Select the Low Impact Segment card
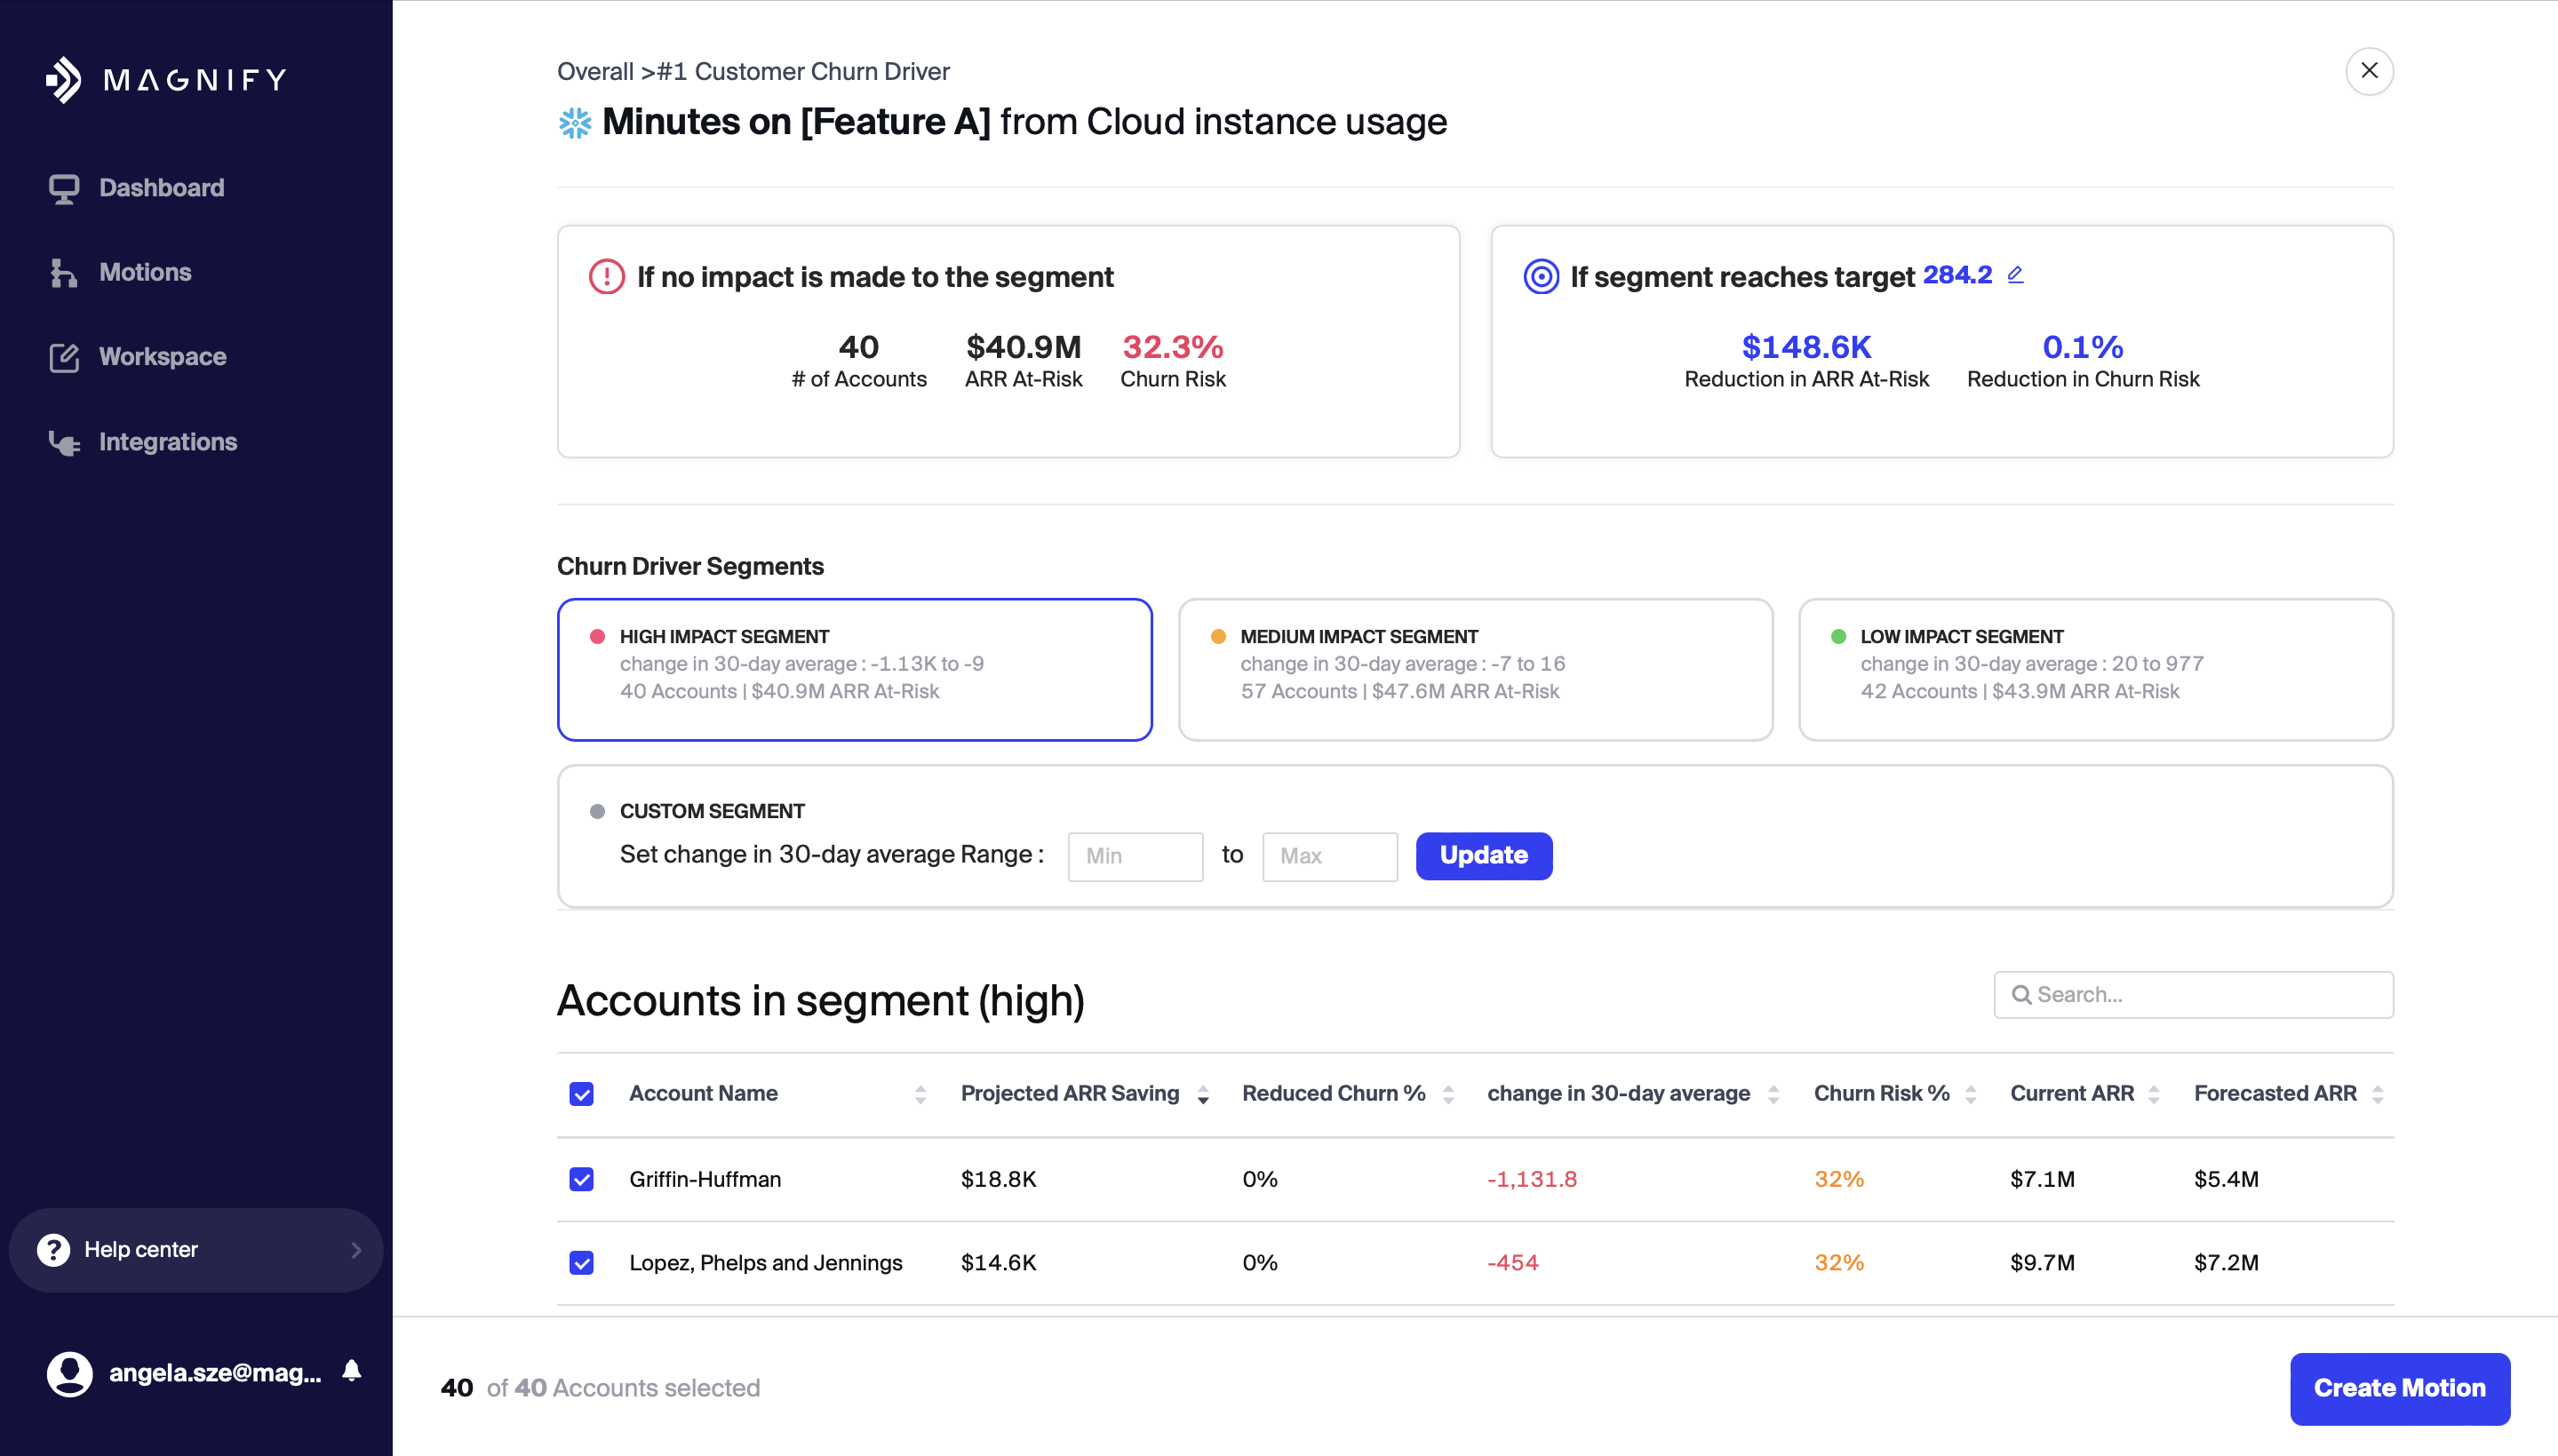The image size is (2558, 1456). [x=2094, y=669]
